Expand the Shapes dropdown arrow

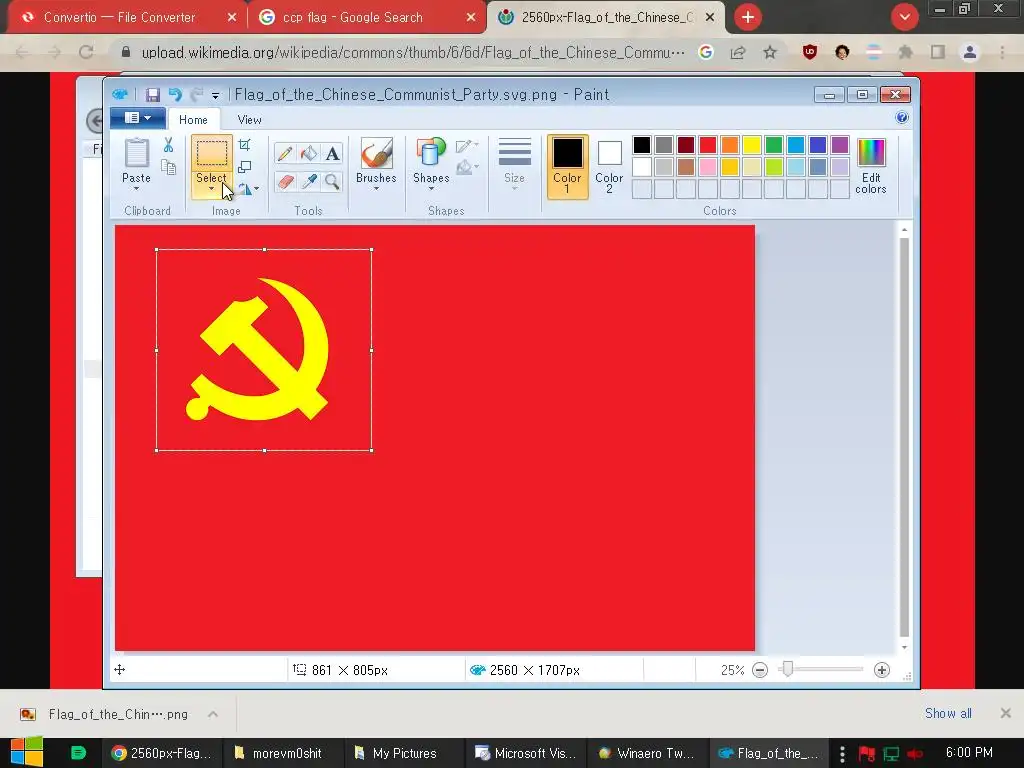click(x=431, y=189)
